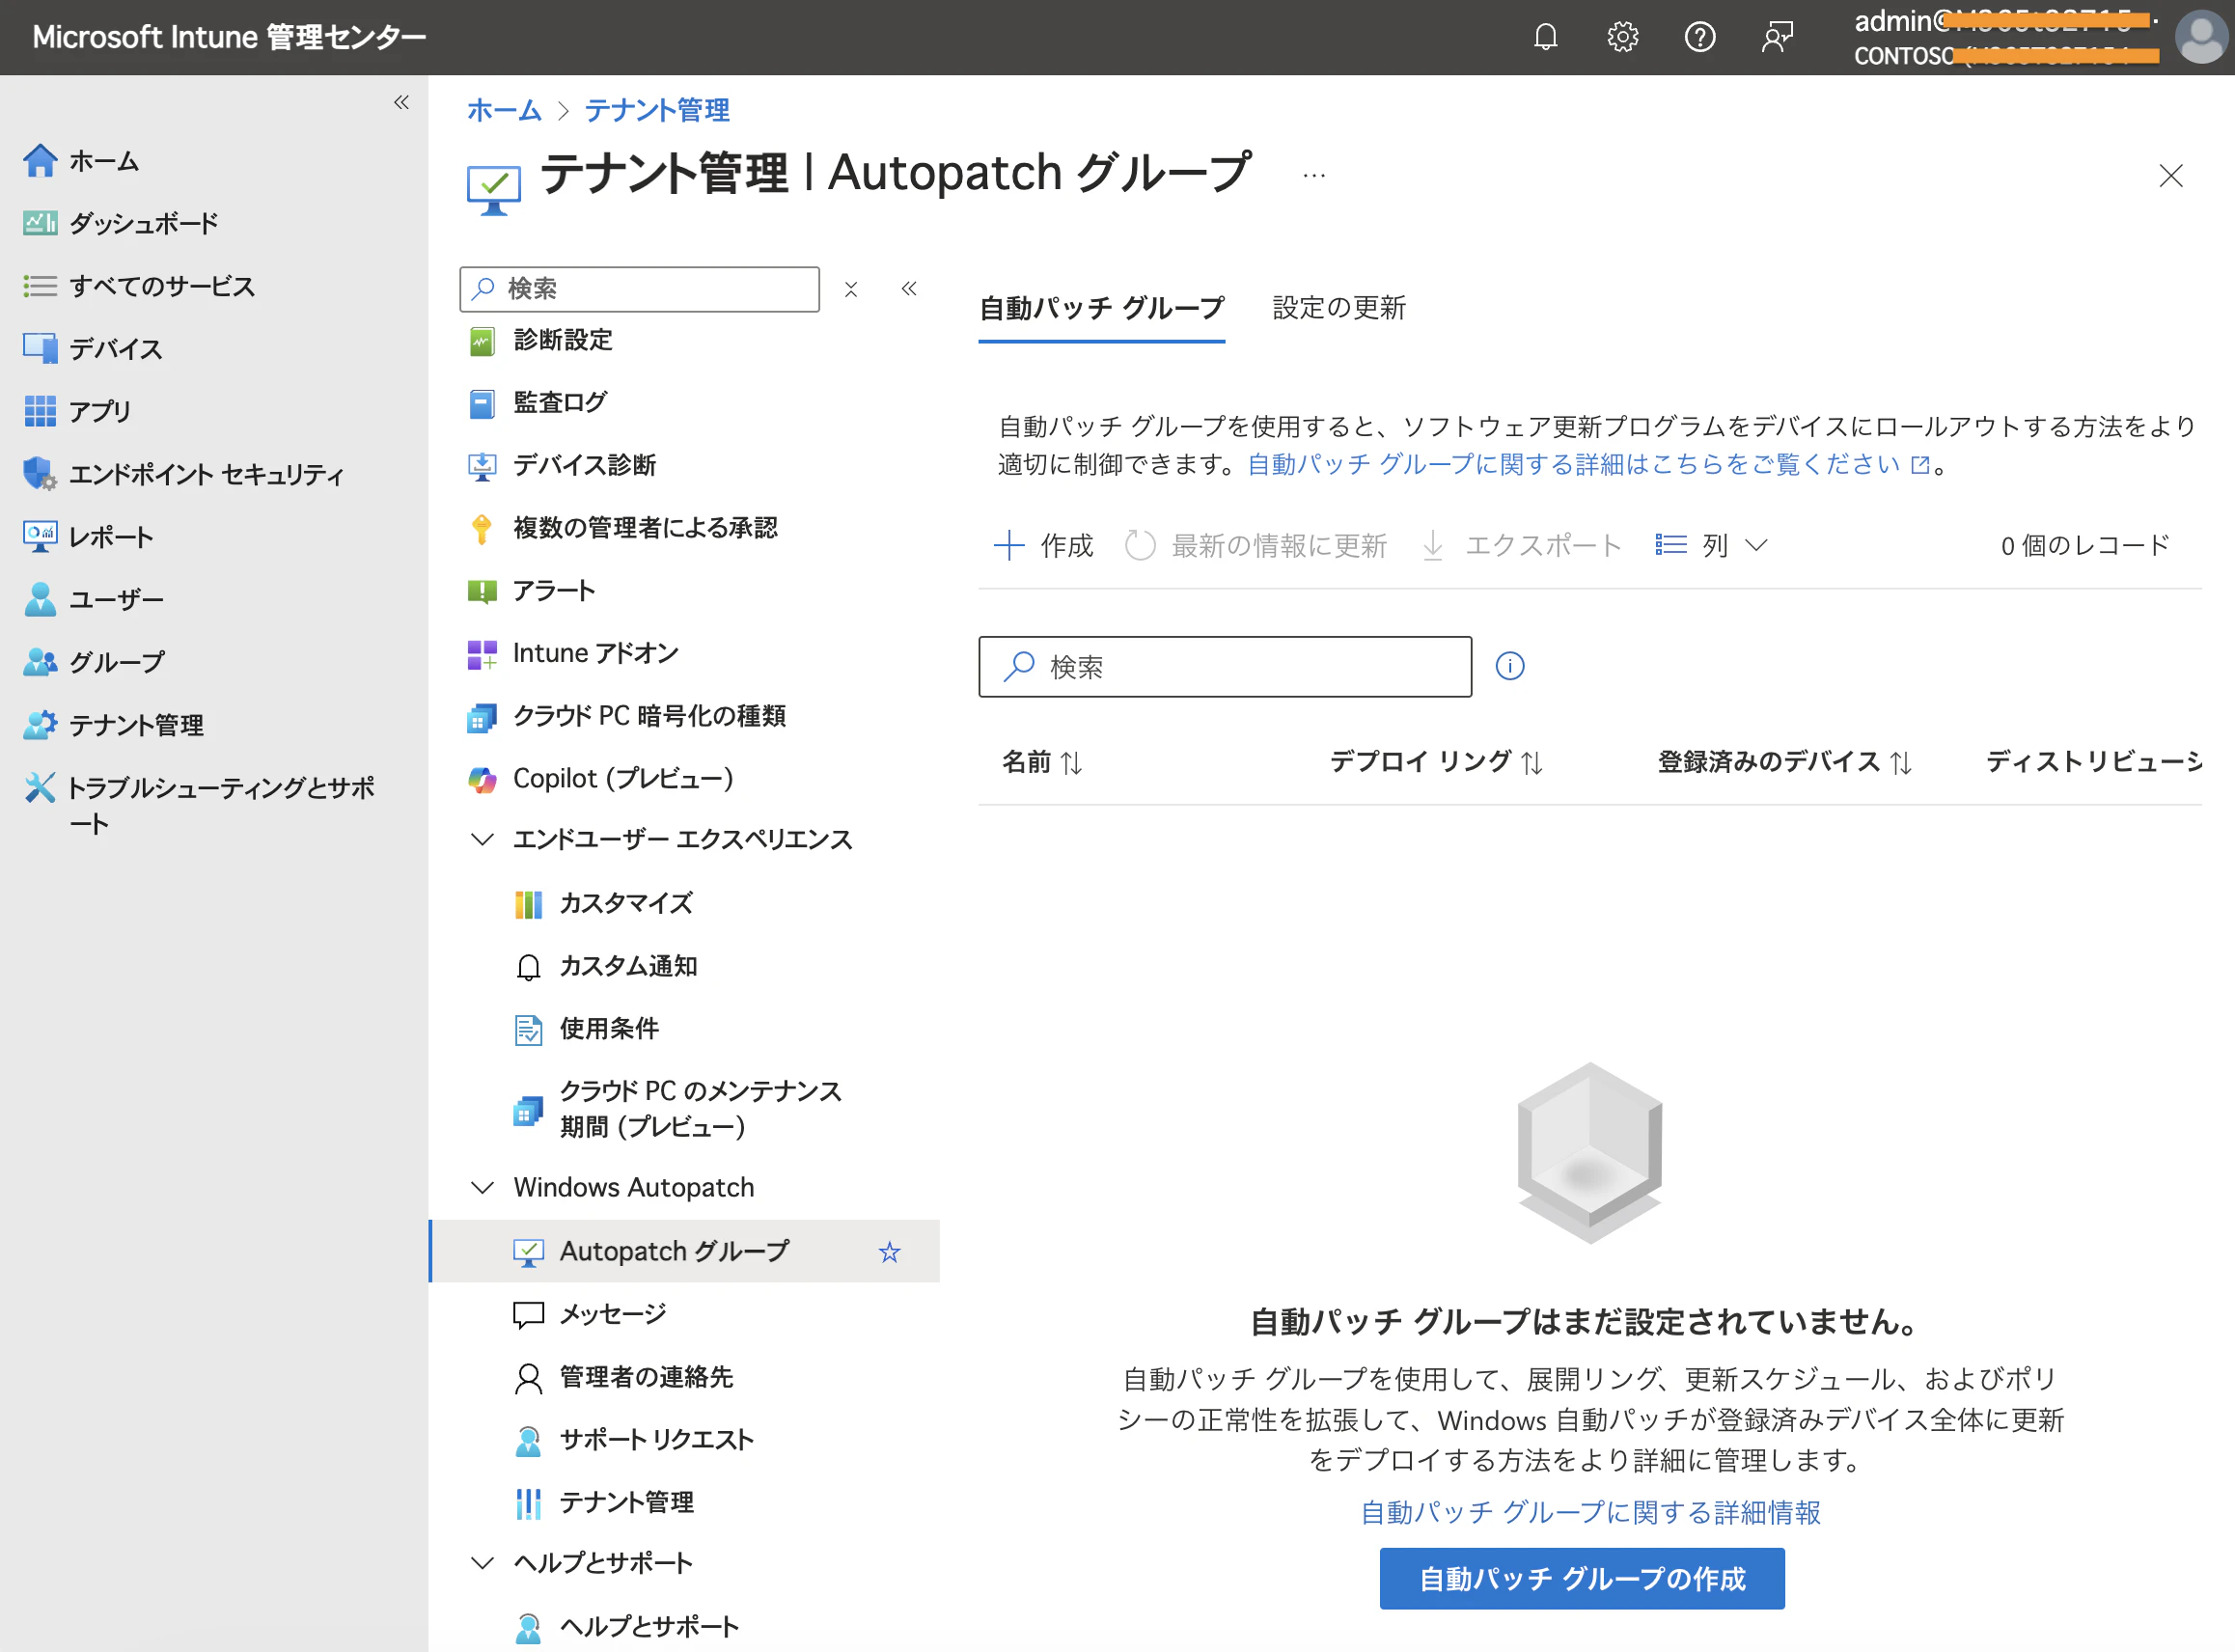Open link about 自動パッチ グループ details in description
The image size is (2235, 1652).
[x=1589, y=465]
